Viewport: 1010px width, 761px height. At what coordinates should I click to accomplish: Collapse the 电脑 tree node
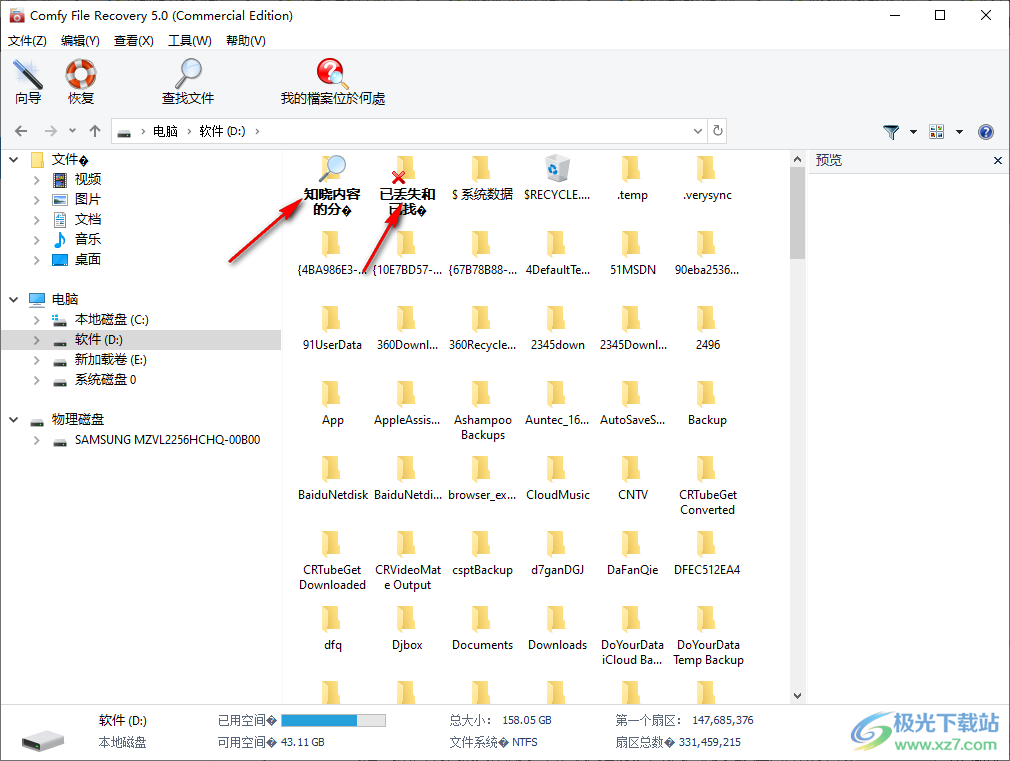tap(14, 299)
